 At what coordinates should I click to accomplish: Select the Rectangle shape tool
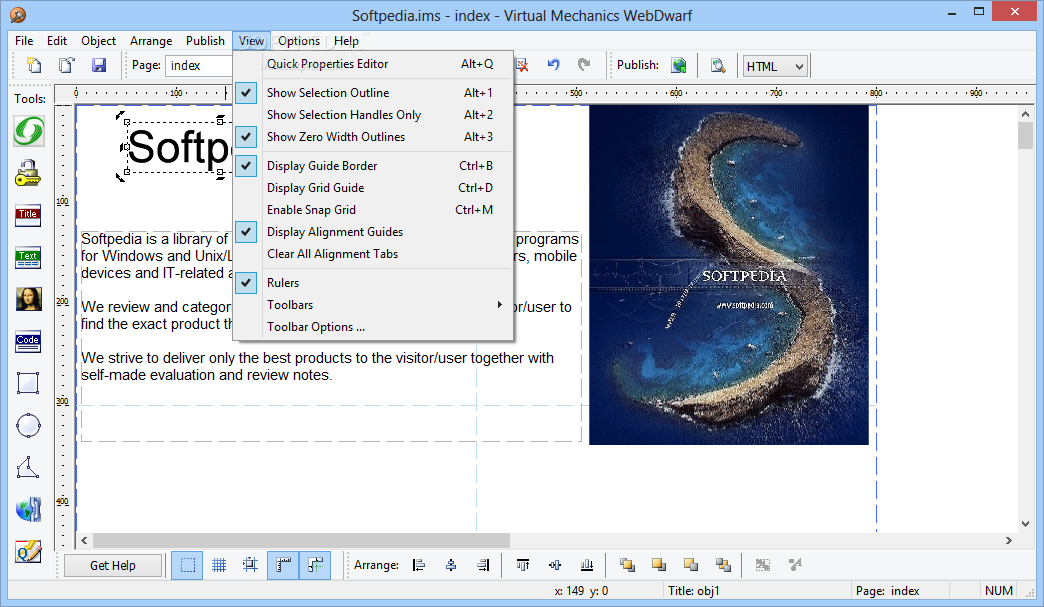(28, 383)
